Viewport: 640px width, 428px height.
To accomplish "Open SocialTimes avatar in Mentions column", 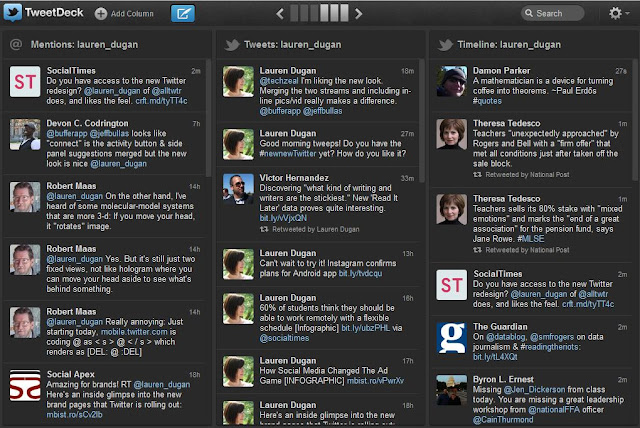I will (25, 82).
